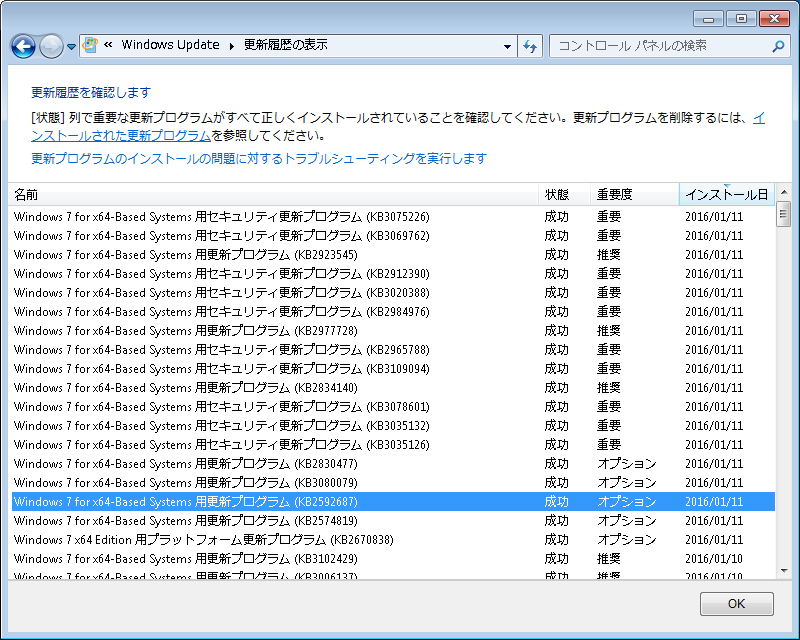This screenshot has width=800, height=640.
Task: Select the KB3078601 security update row
Action: tap(393, 407)
